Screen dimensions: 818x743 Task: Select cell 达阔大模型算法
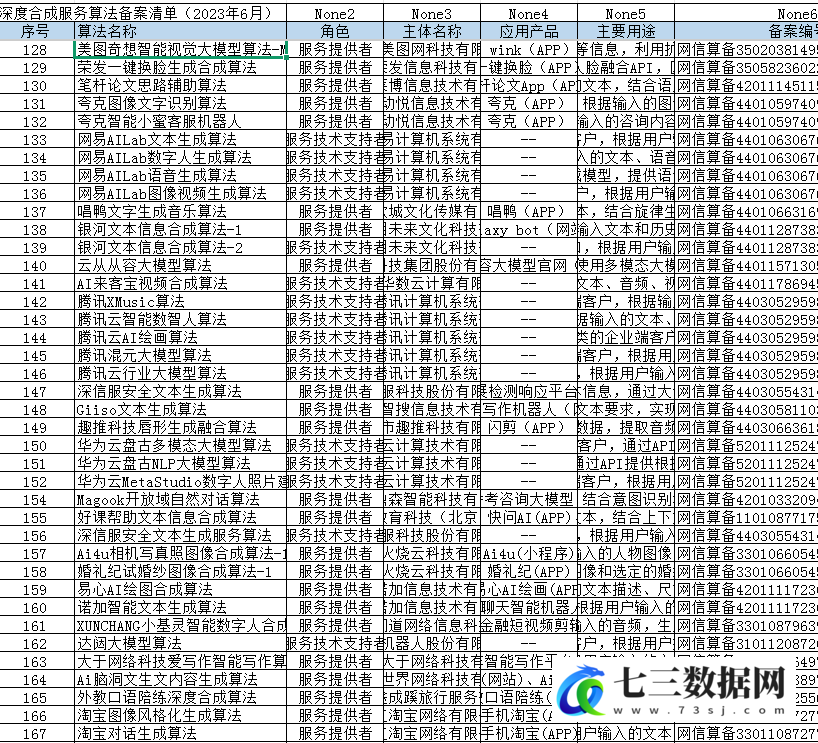pos(181,644)
